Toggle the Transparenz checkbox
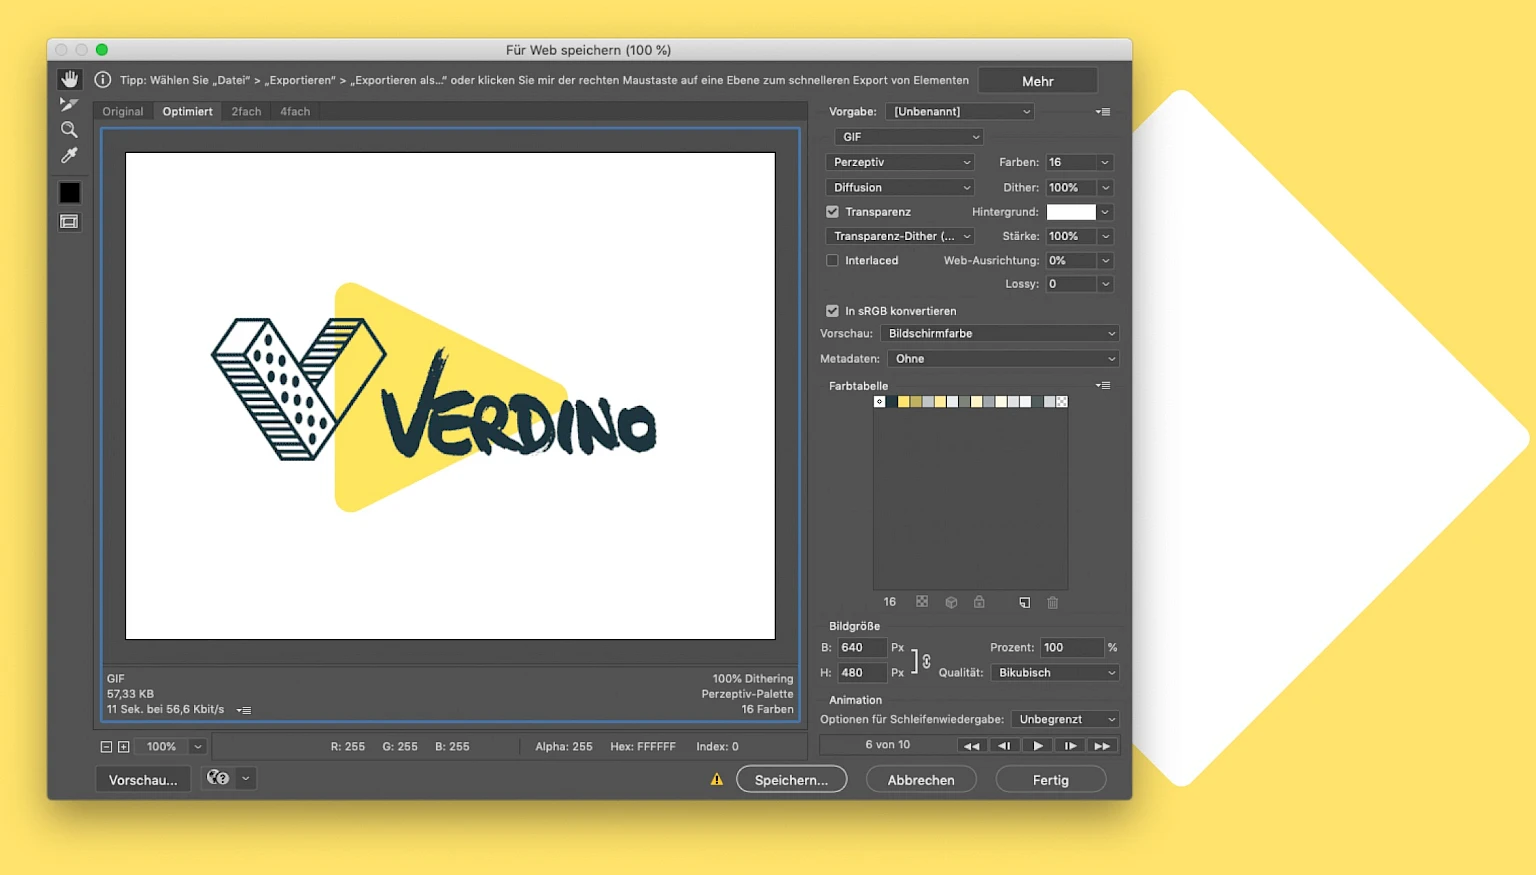Viewport: 1536px width, 875px height. 832,212
